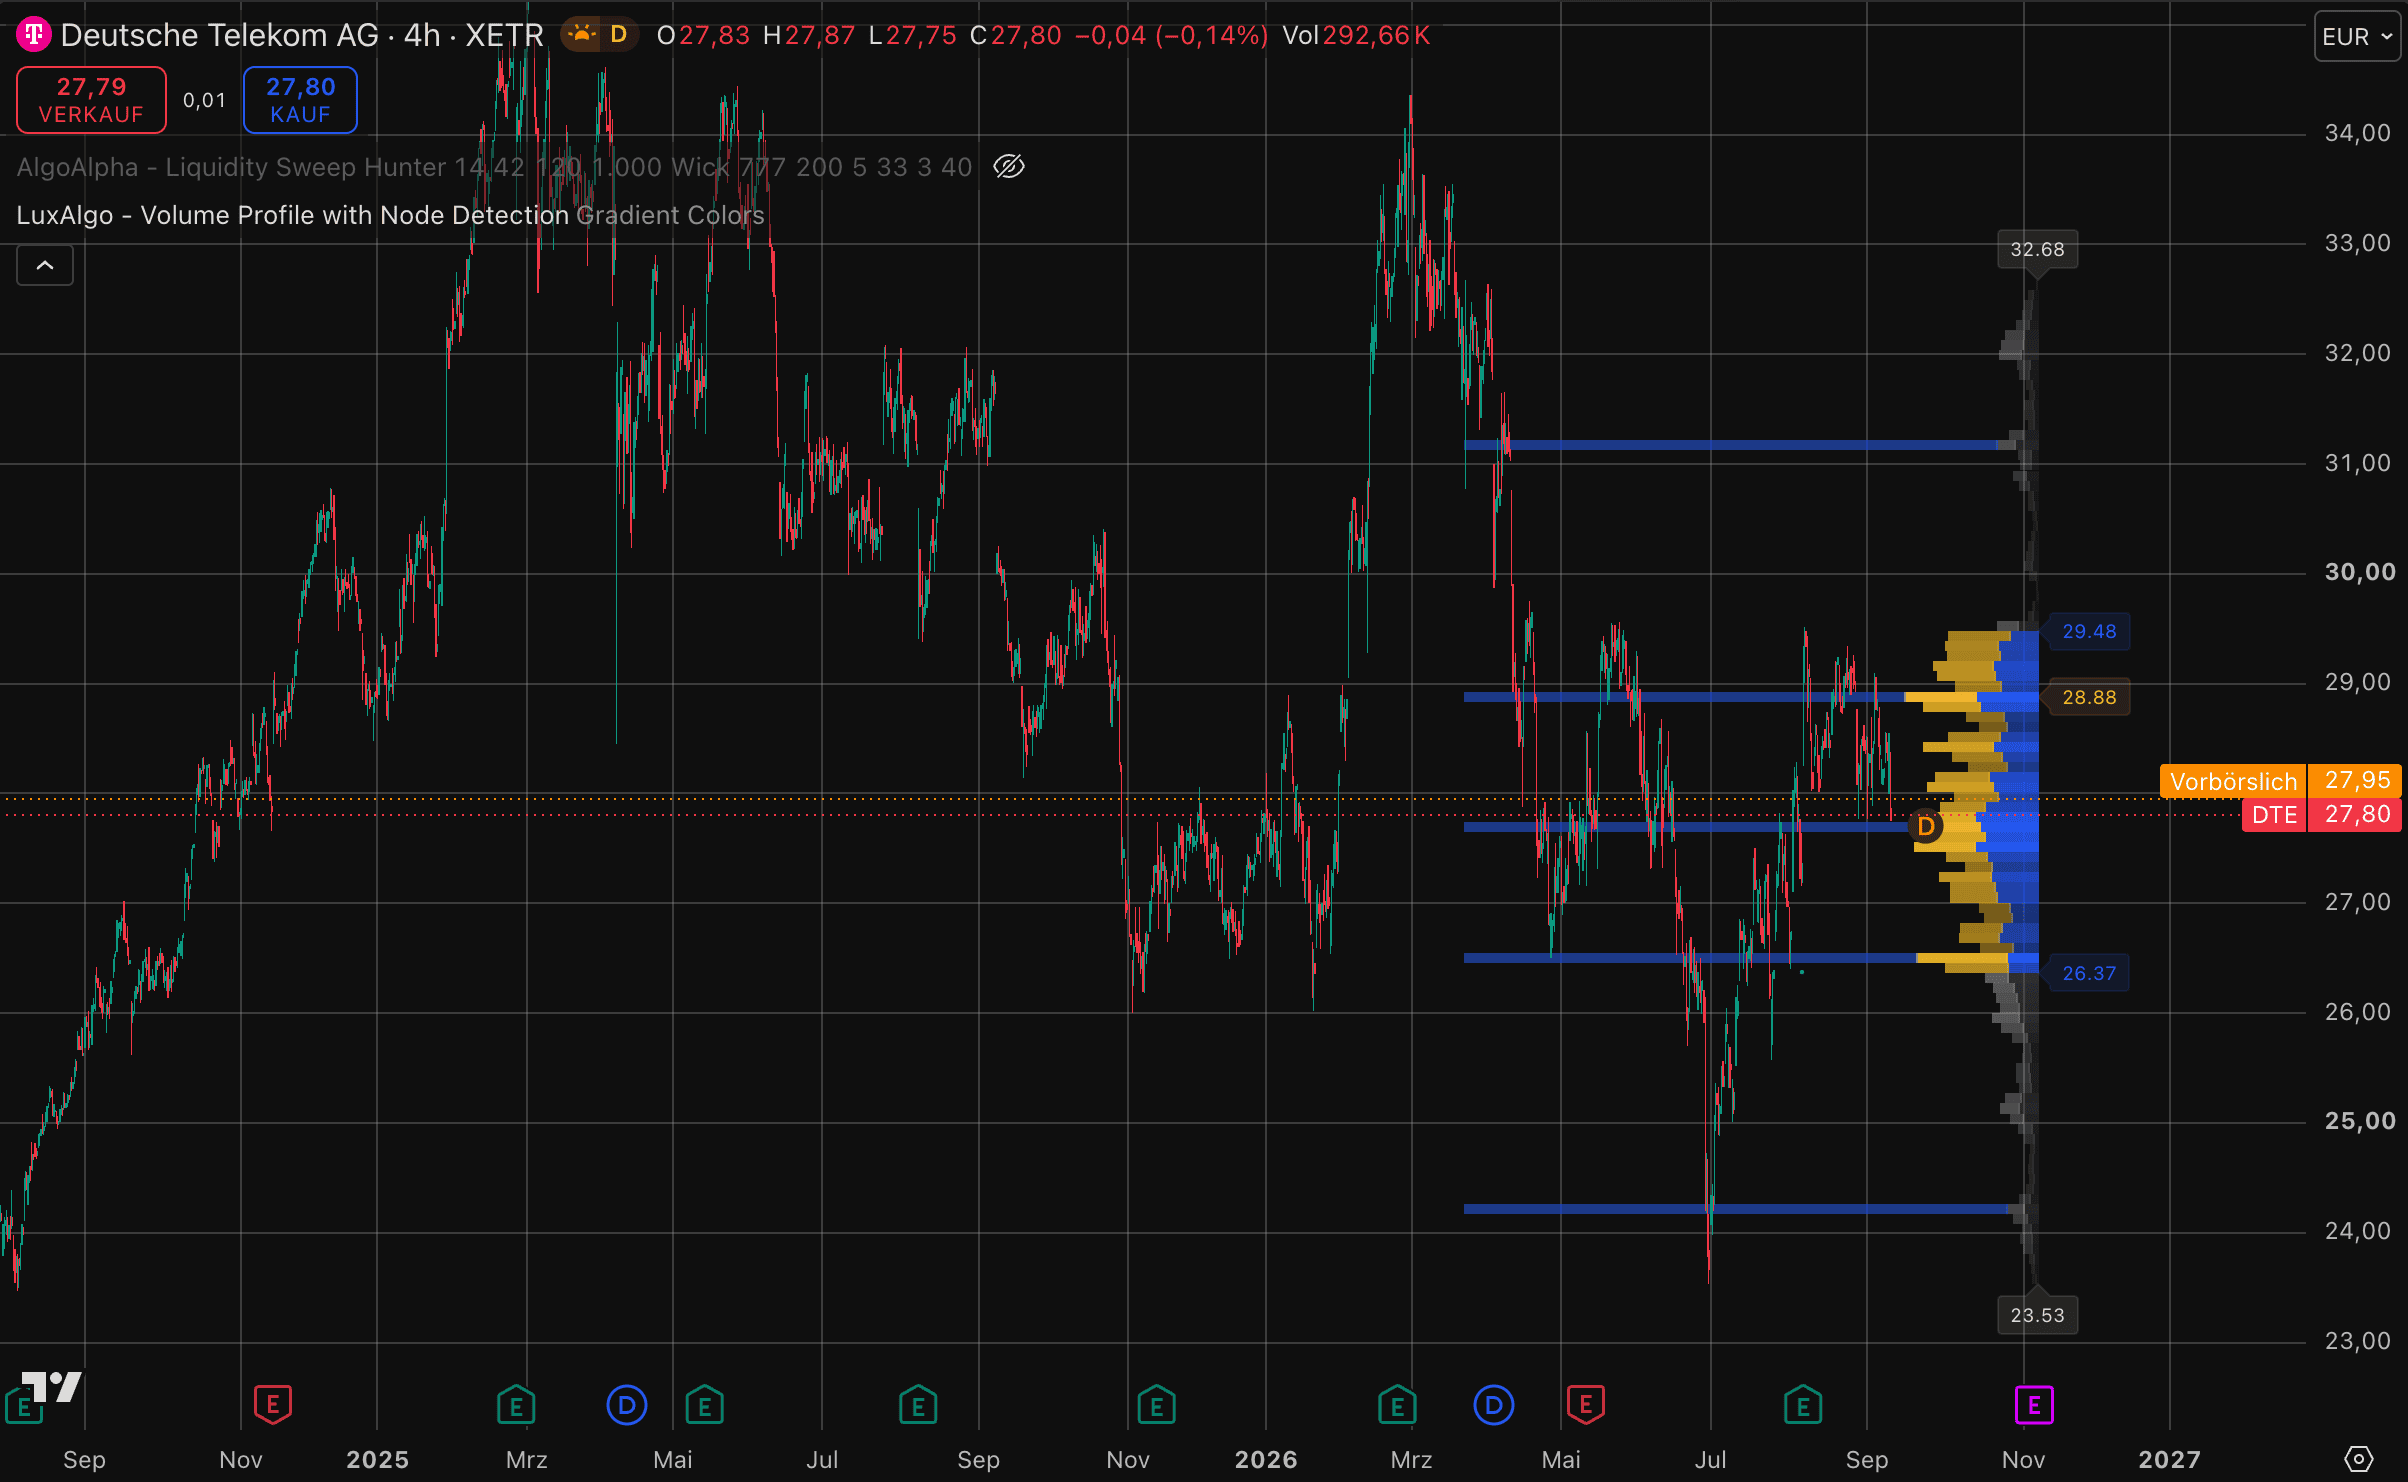Collapse the indicator legend with the chevron

click(x=45, y=265)
